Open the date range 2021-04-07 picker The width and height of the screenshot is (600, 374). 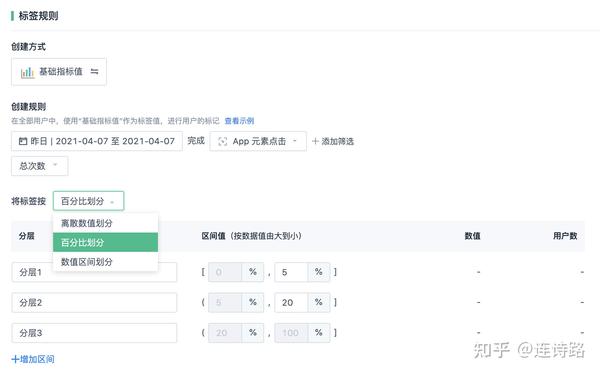coord(97,141)
